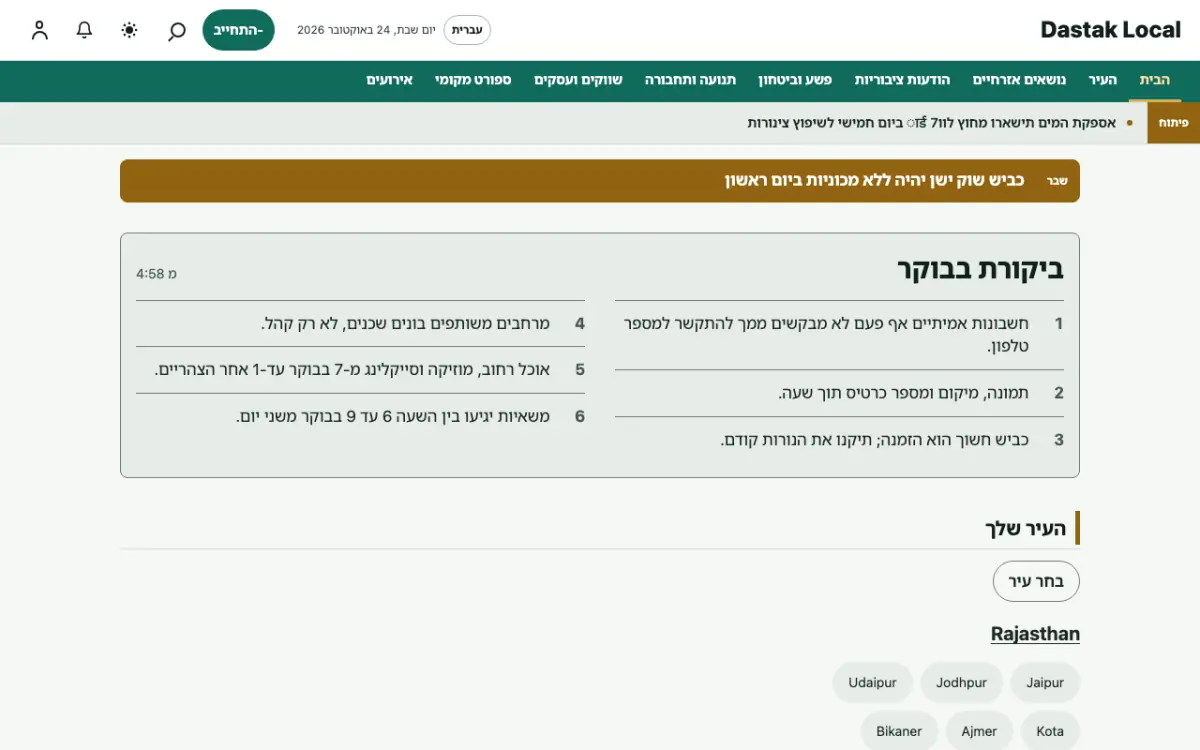Open the הודעות ציבוריות nav item
This screenshot has width=1200, height=750.
point(902,80)
